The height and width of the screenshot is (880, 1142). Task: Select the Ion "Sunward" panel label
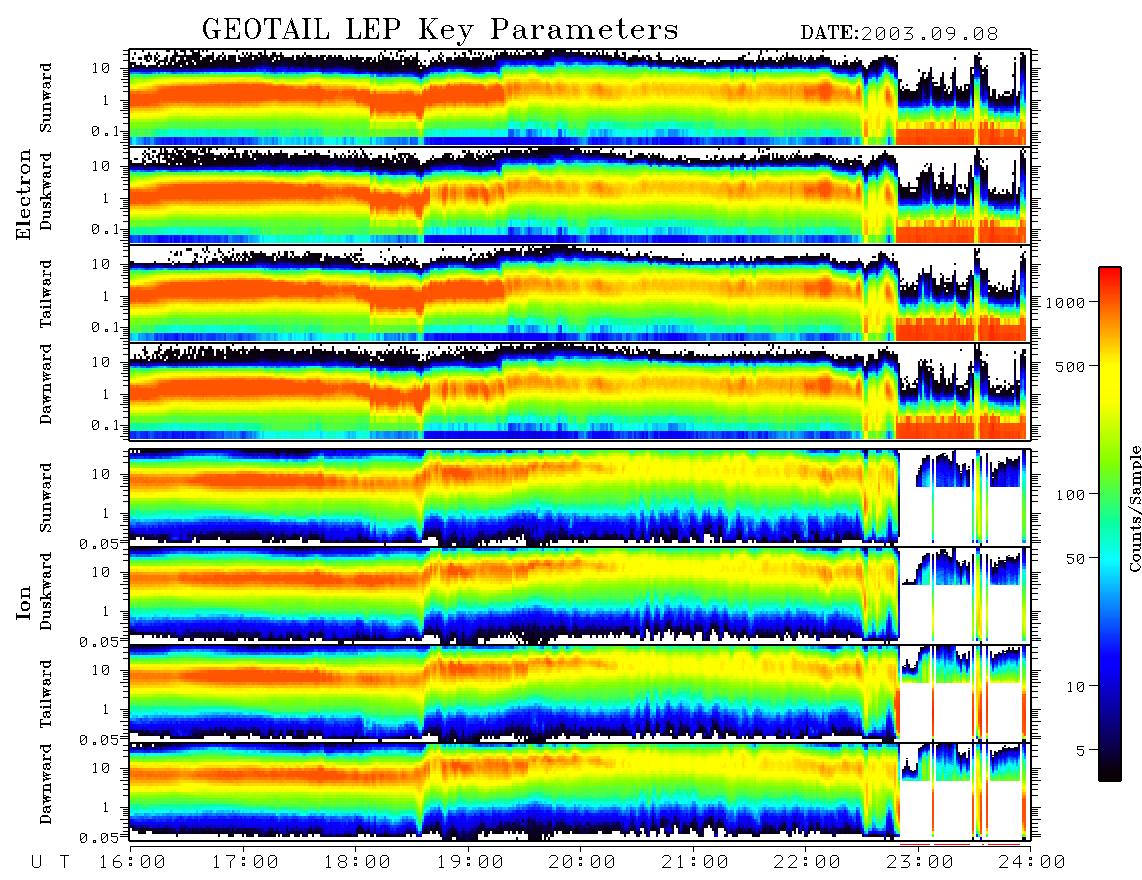pyautogui.click(x=46, y=498)
